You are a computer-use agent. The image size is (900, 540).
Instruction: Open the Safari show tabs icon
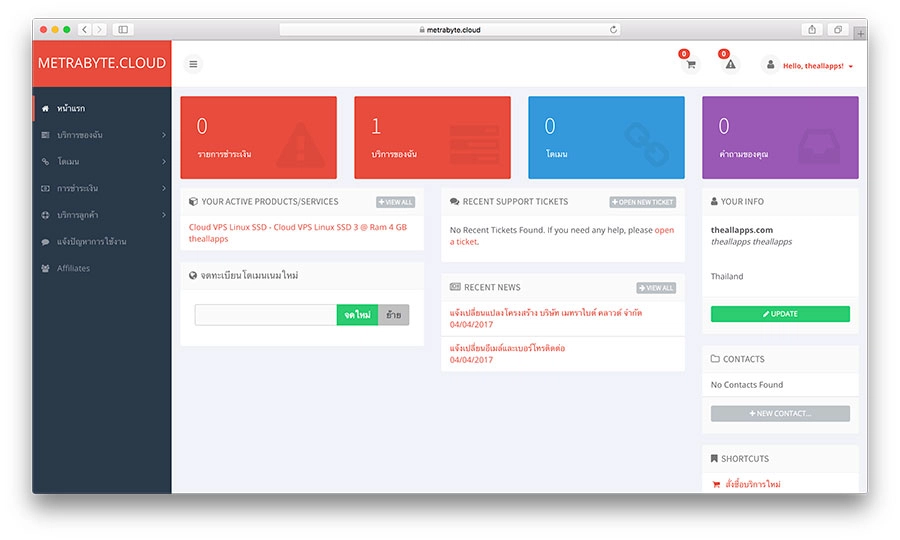pos(838,30)
